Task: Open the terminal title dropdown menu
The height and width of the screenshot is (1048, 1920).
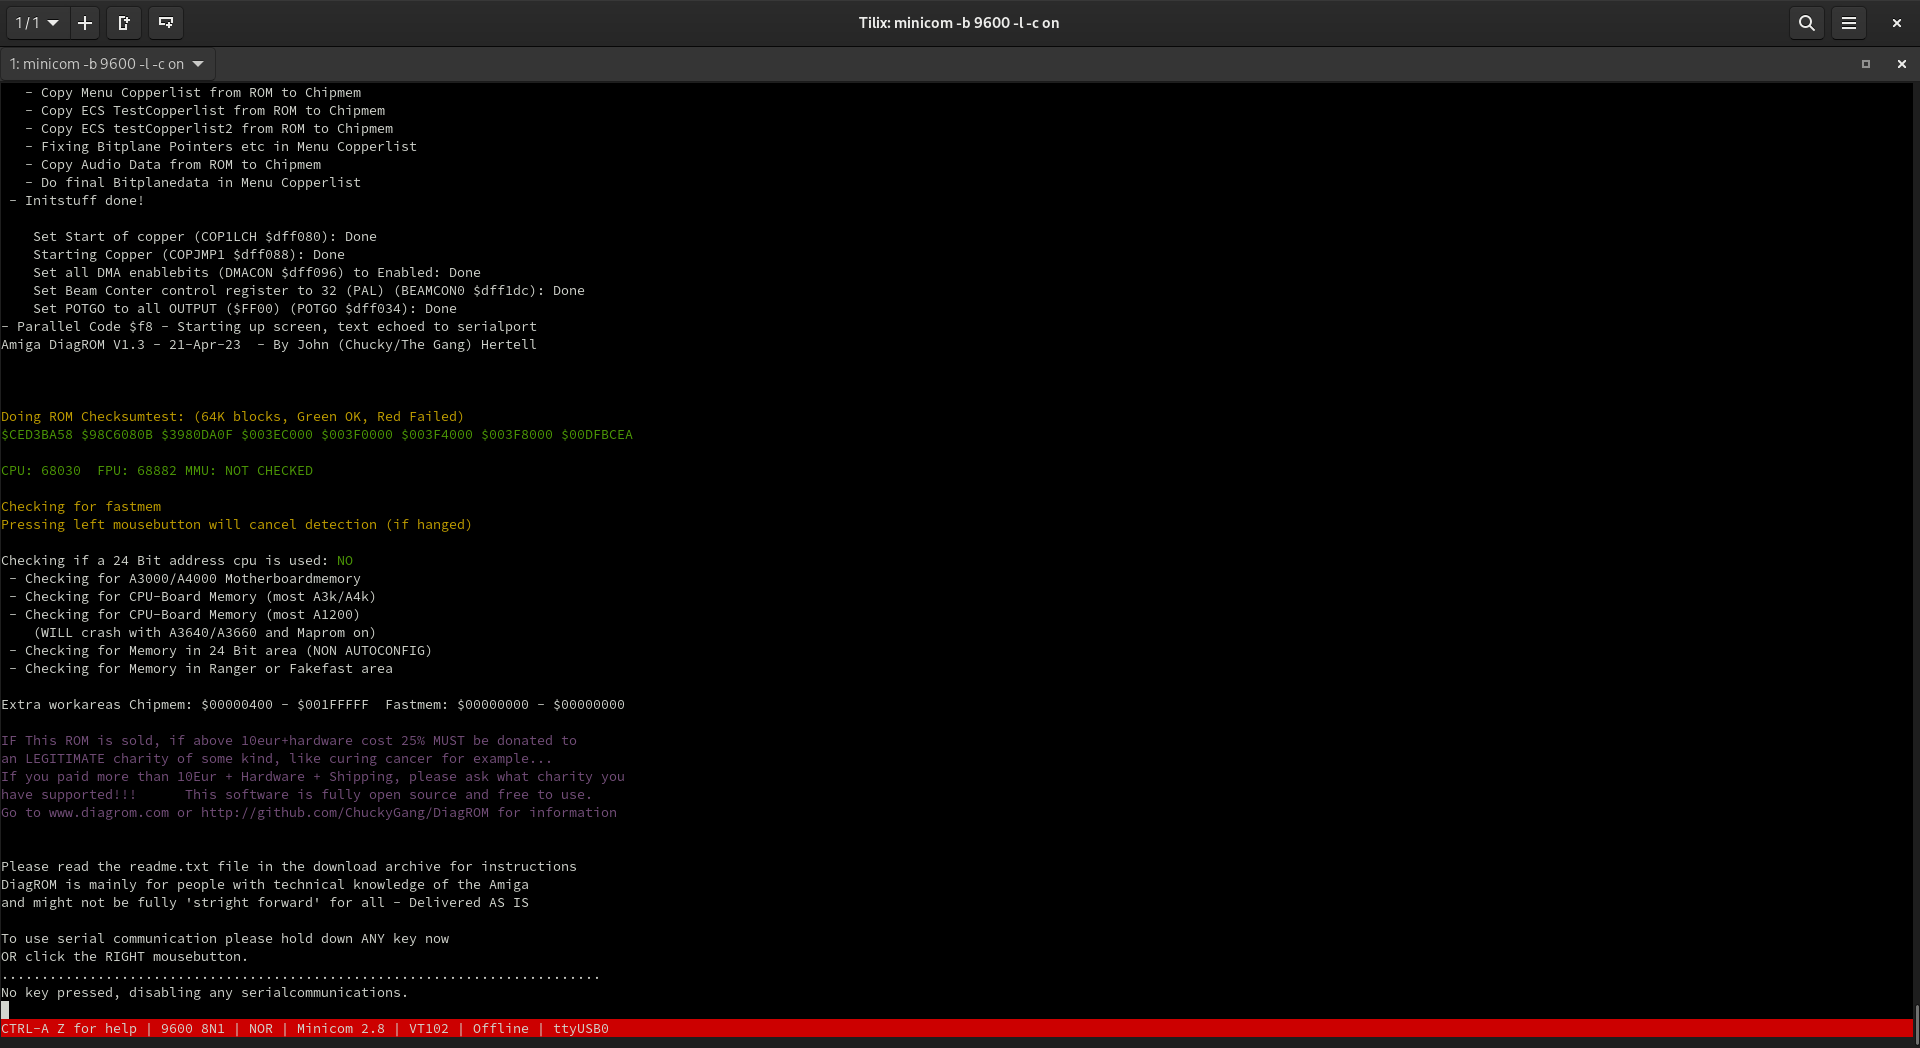Action: point(108,64)
